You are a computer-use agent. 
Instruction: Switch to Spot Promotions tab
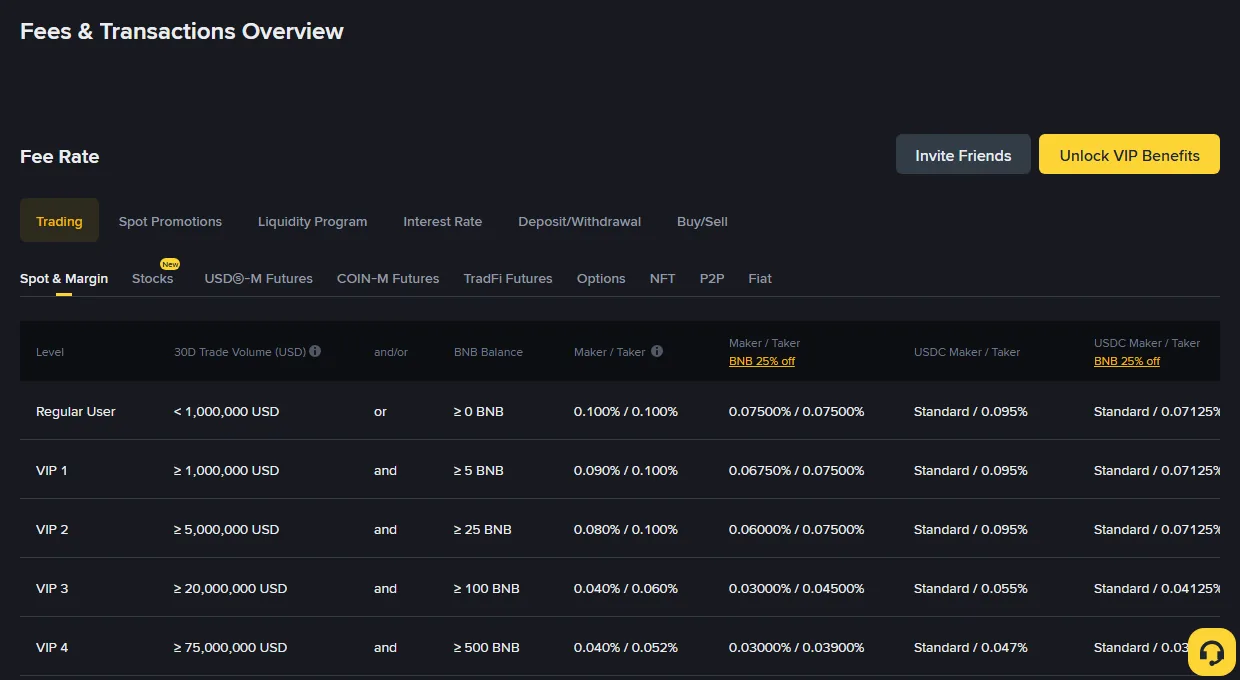coord(170,221)
